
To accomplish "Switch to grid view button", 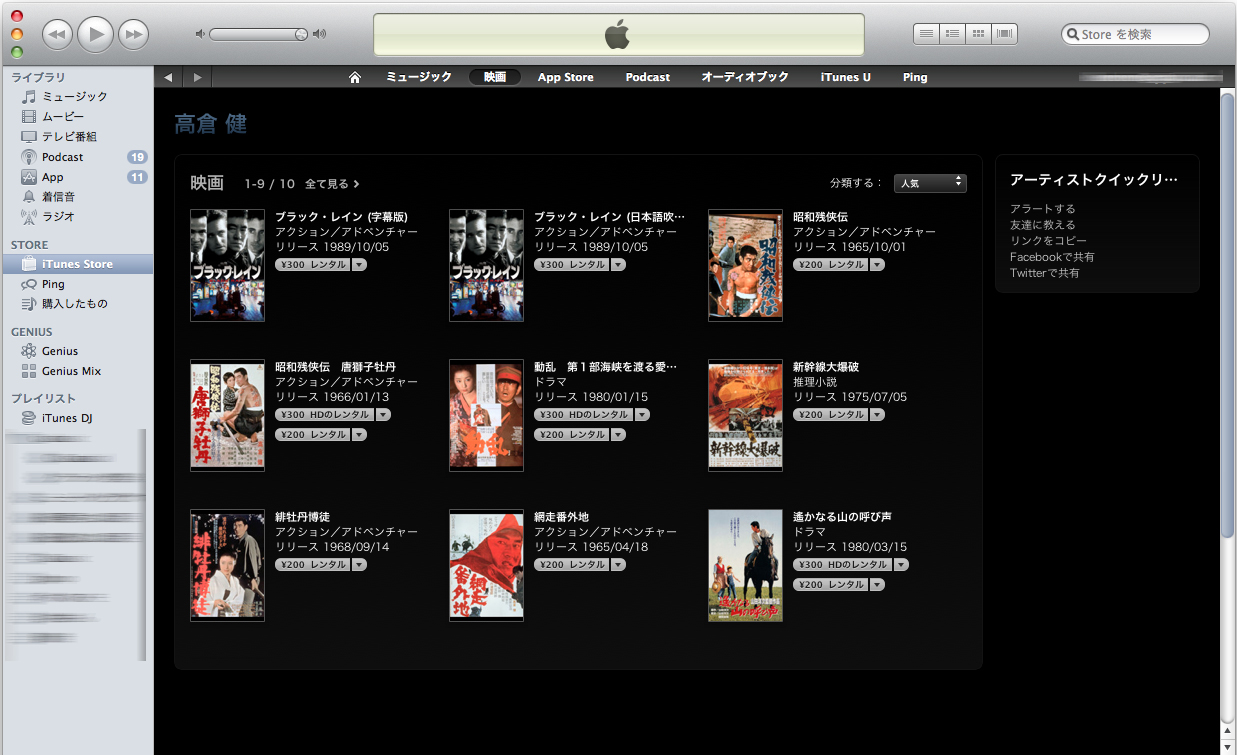I will (979, 34).
